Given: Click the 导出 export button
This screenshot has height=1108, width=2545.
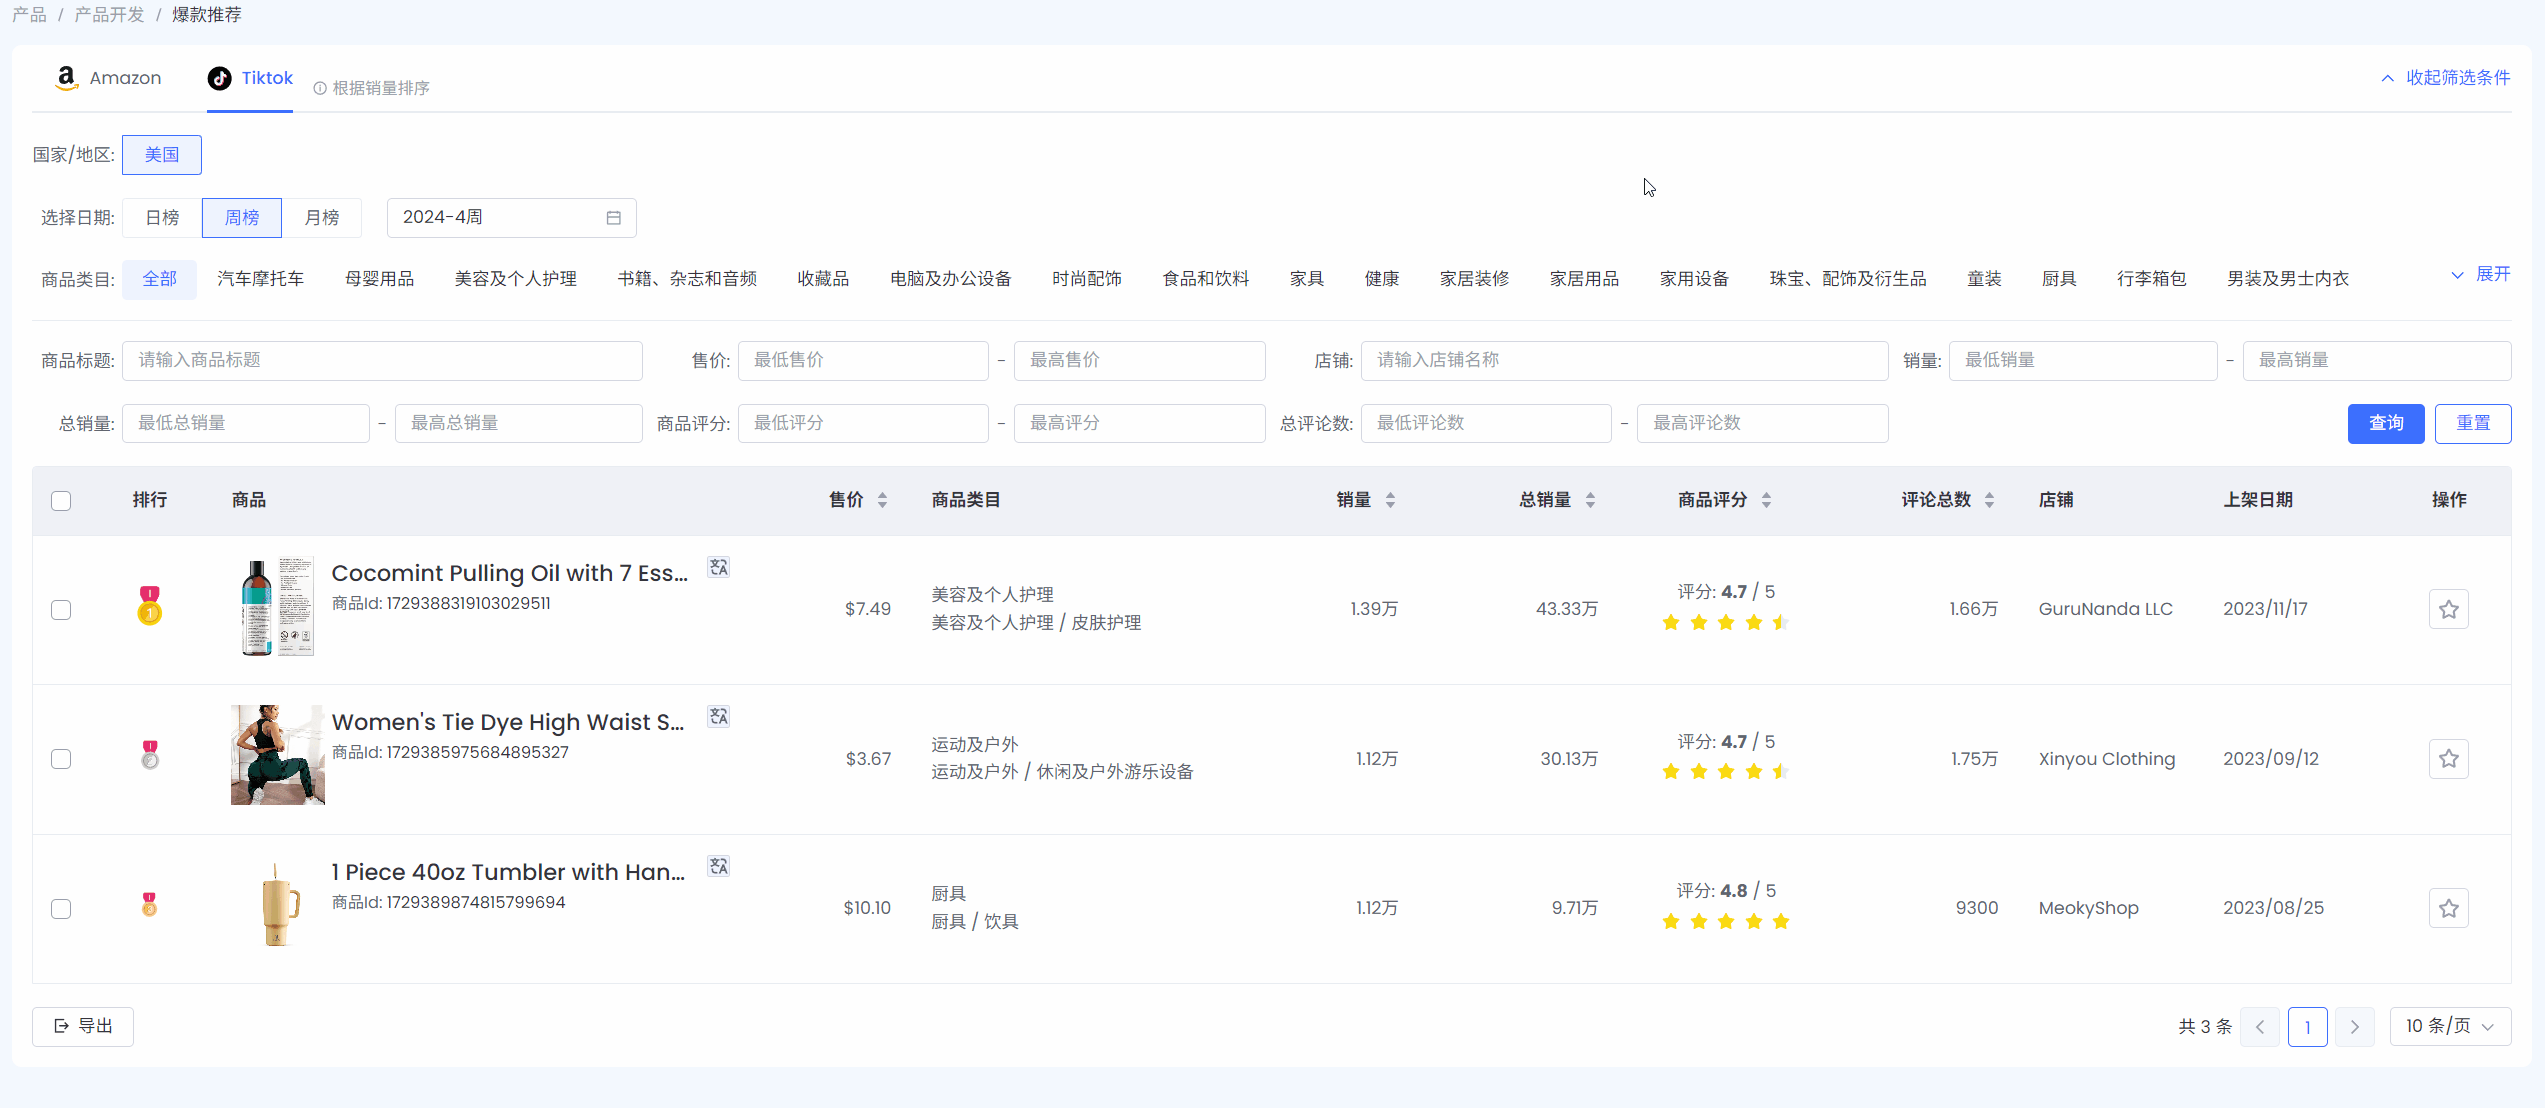Looking at the screenshot, I should (x=83, y=1026).
